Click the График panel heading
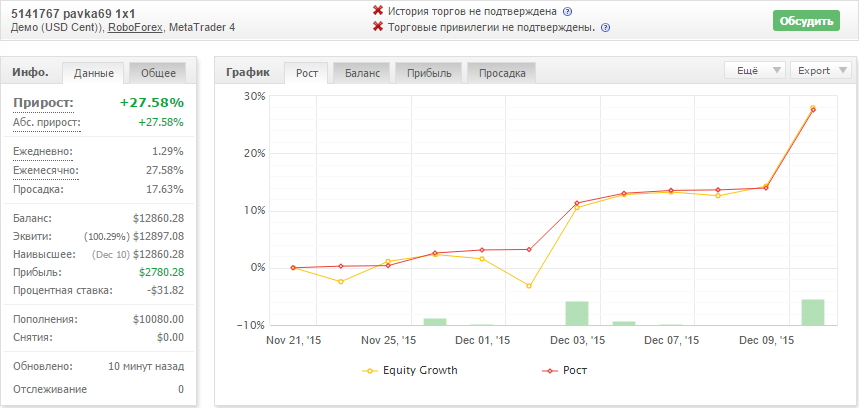 (x=248, y=72)
